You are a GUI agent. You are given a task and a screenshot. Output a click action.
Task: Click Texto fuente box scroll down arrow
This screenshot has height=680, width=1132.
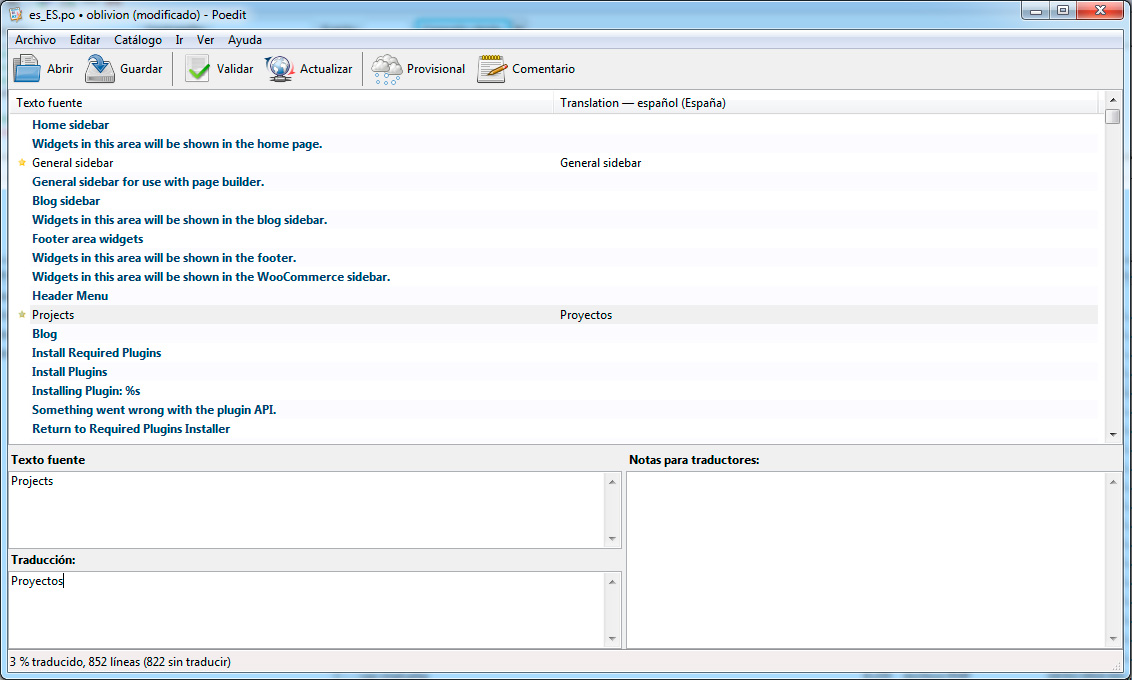612,539
